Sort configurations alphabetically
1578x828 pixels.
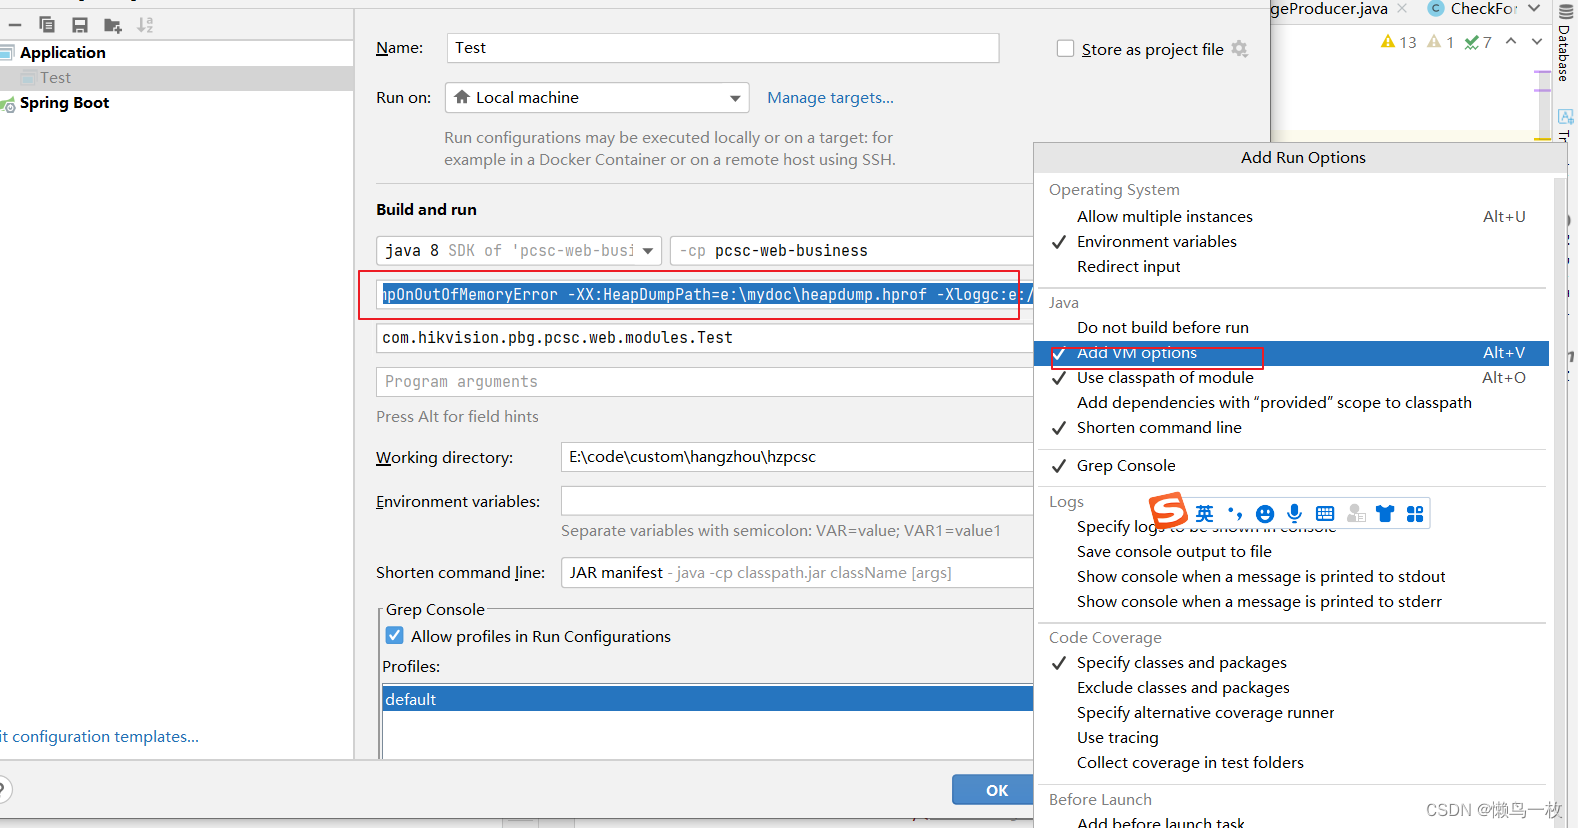(145, 25)
